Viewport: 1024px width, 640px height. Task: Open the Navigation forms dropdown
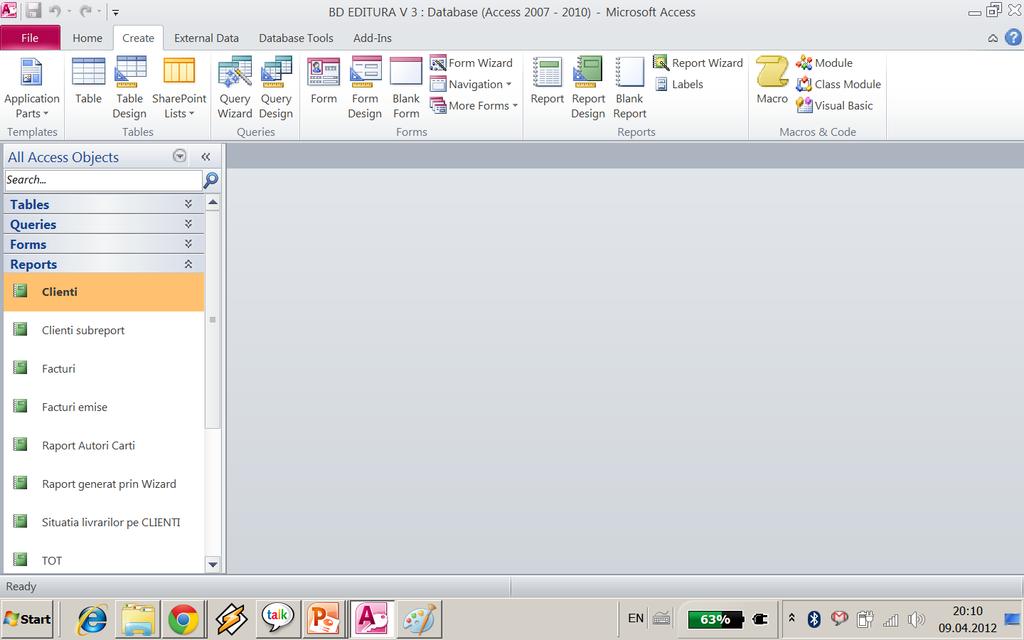470,84
